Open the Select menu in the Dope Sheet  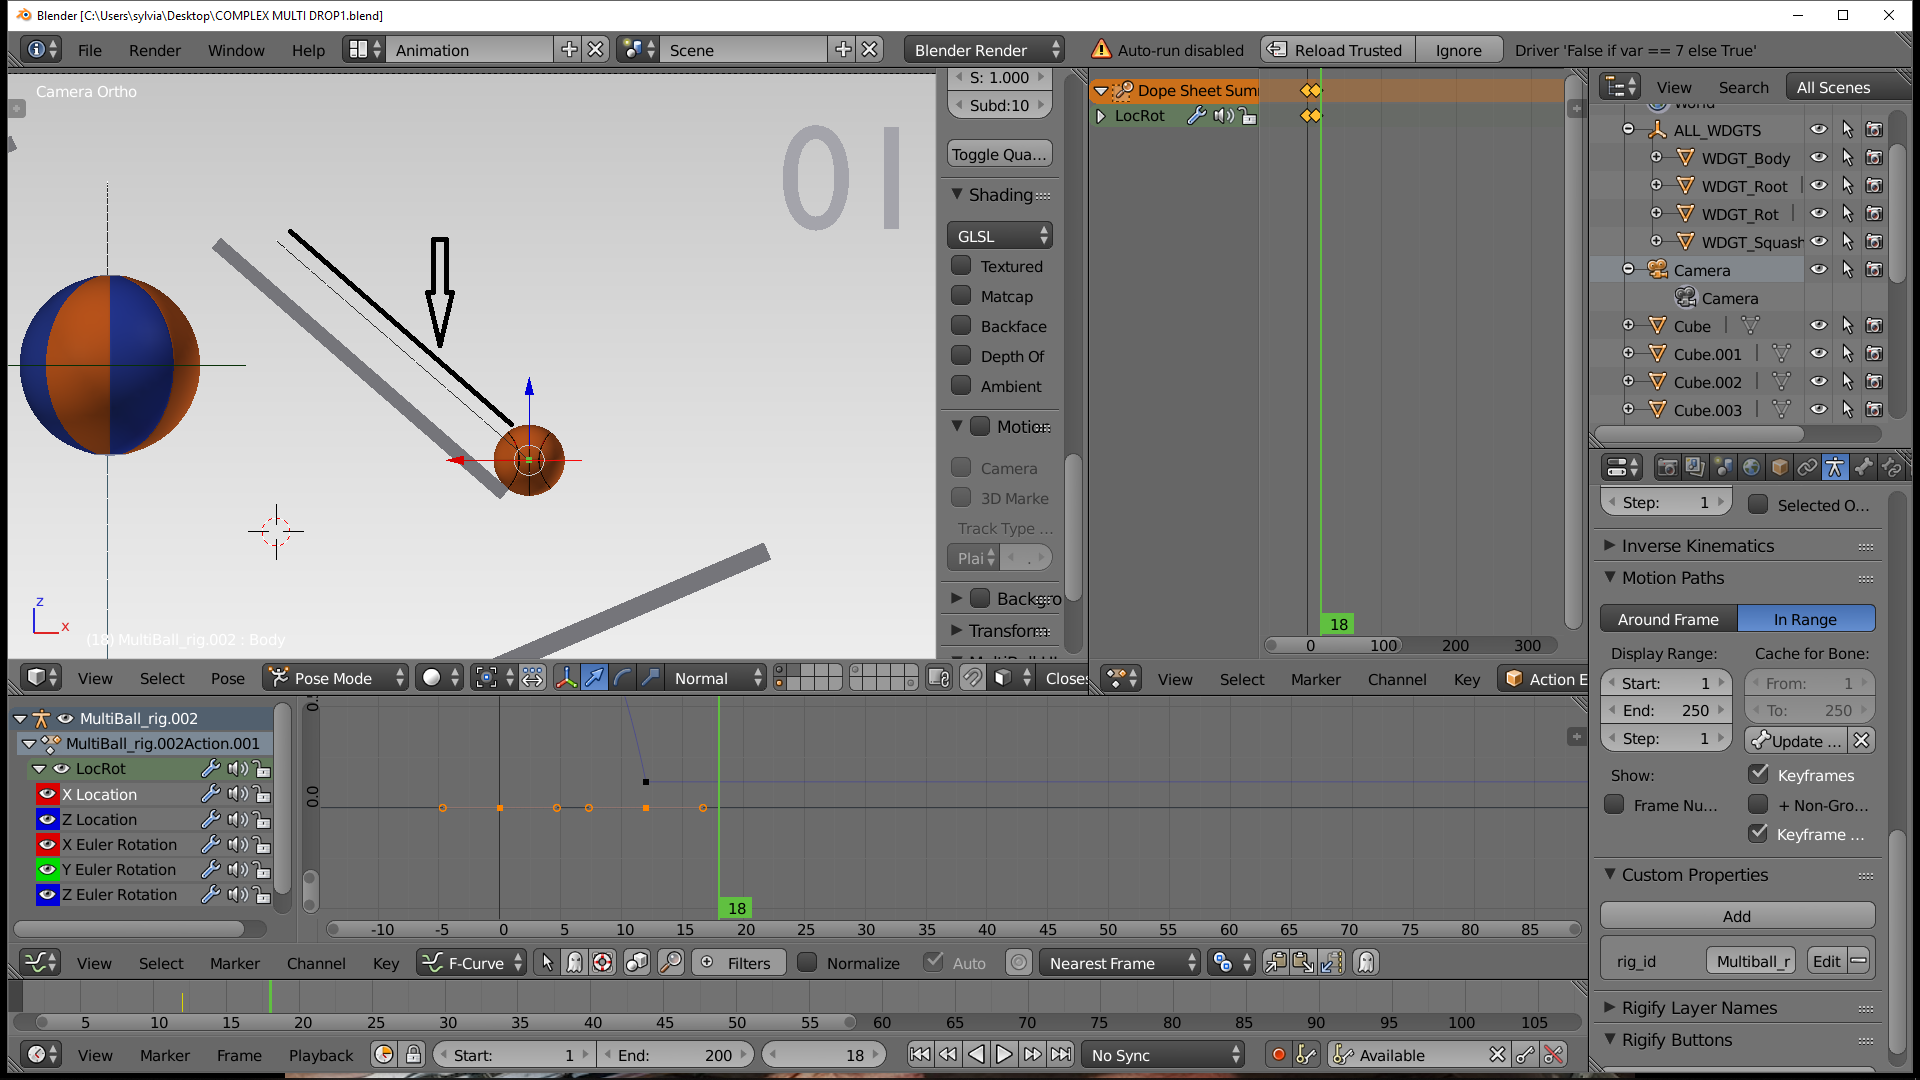point(1241,678)
